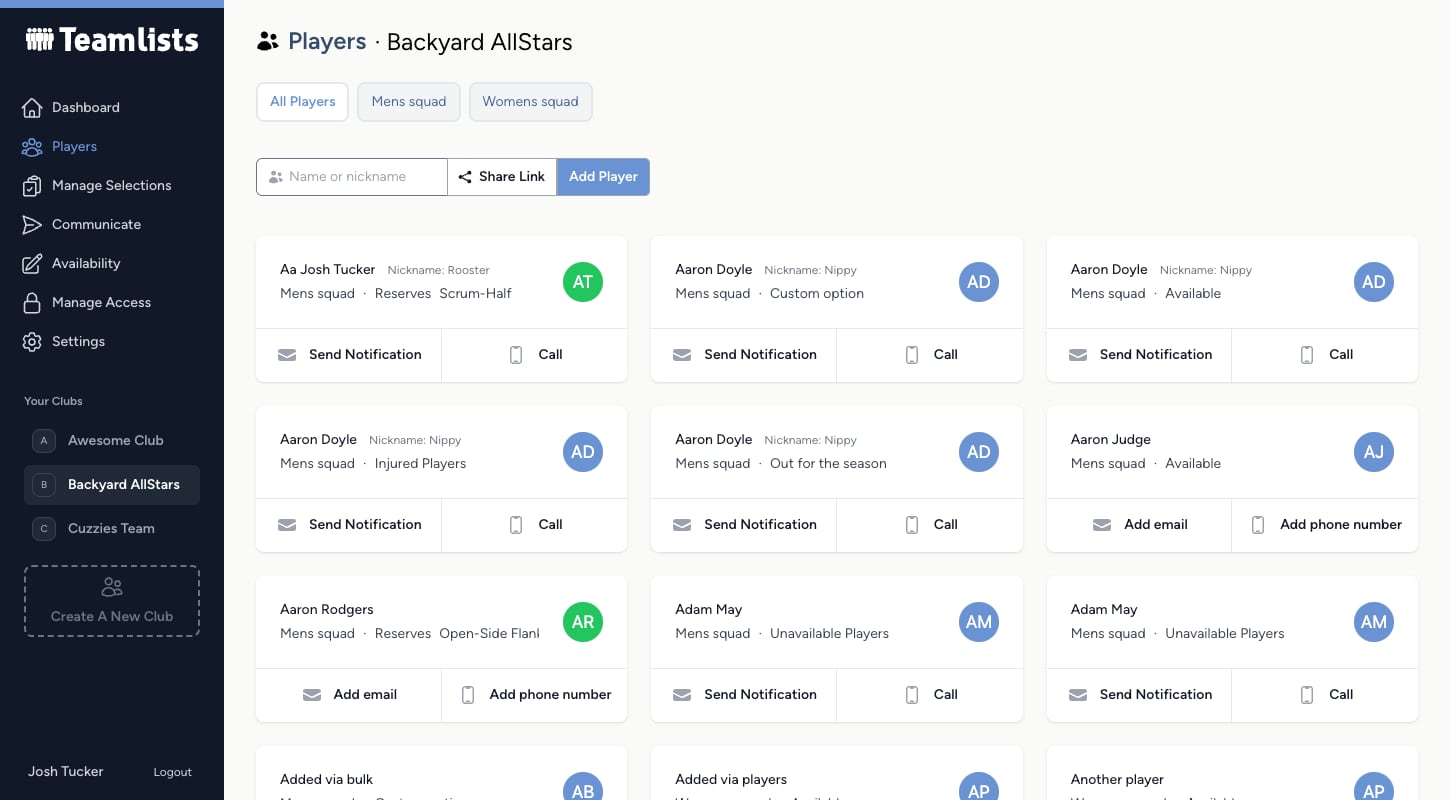Click phone icon on Aaron Doyle Available card
The height and width of the screenshot is (800, 1450).
click(x=1307, y=354)
